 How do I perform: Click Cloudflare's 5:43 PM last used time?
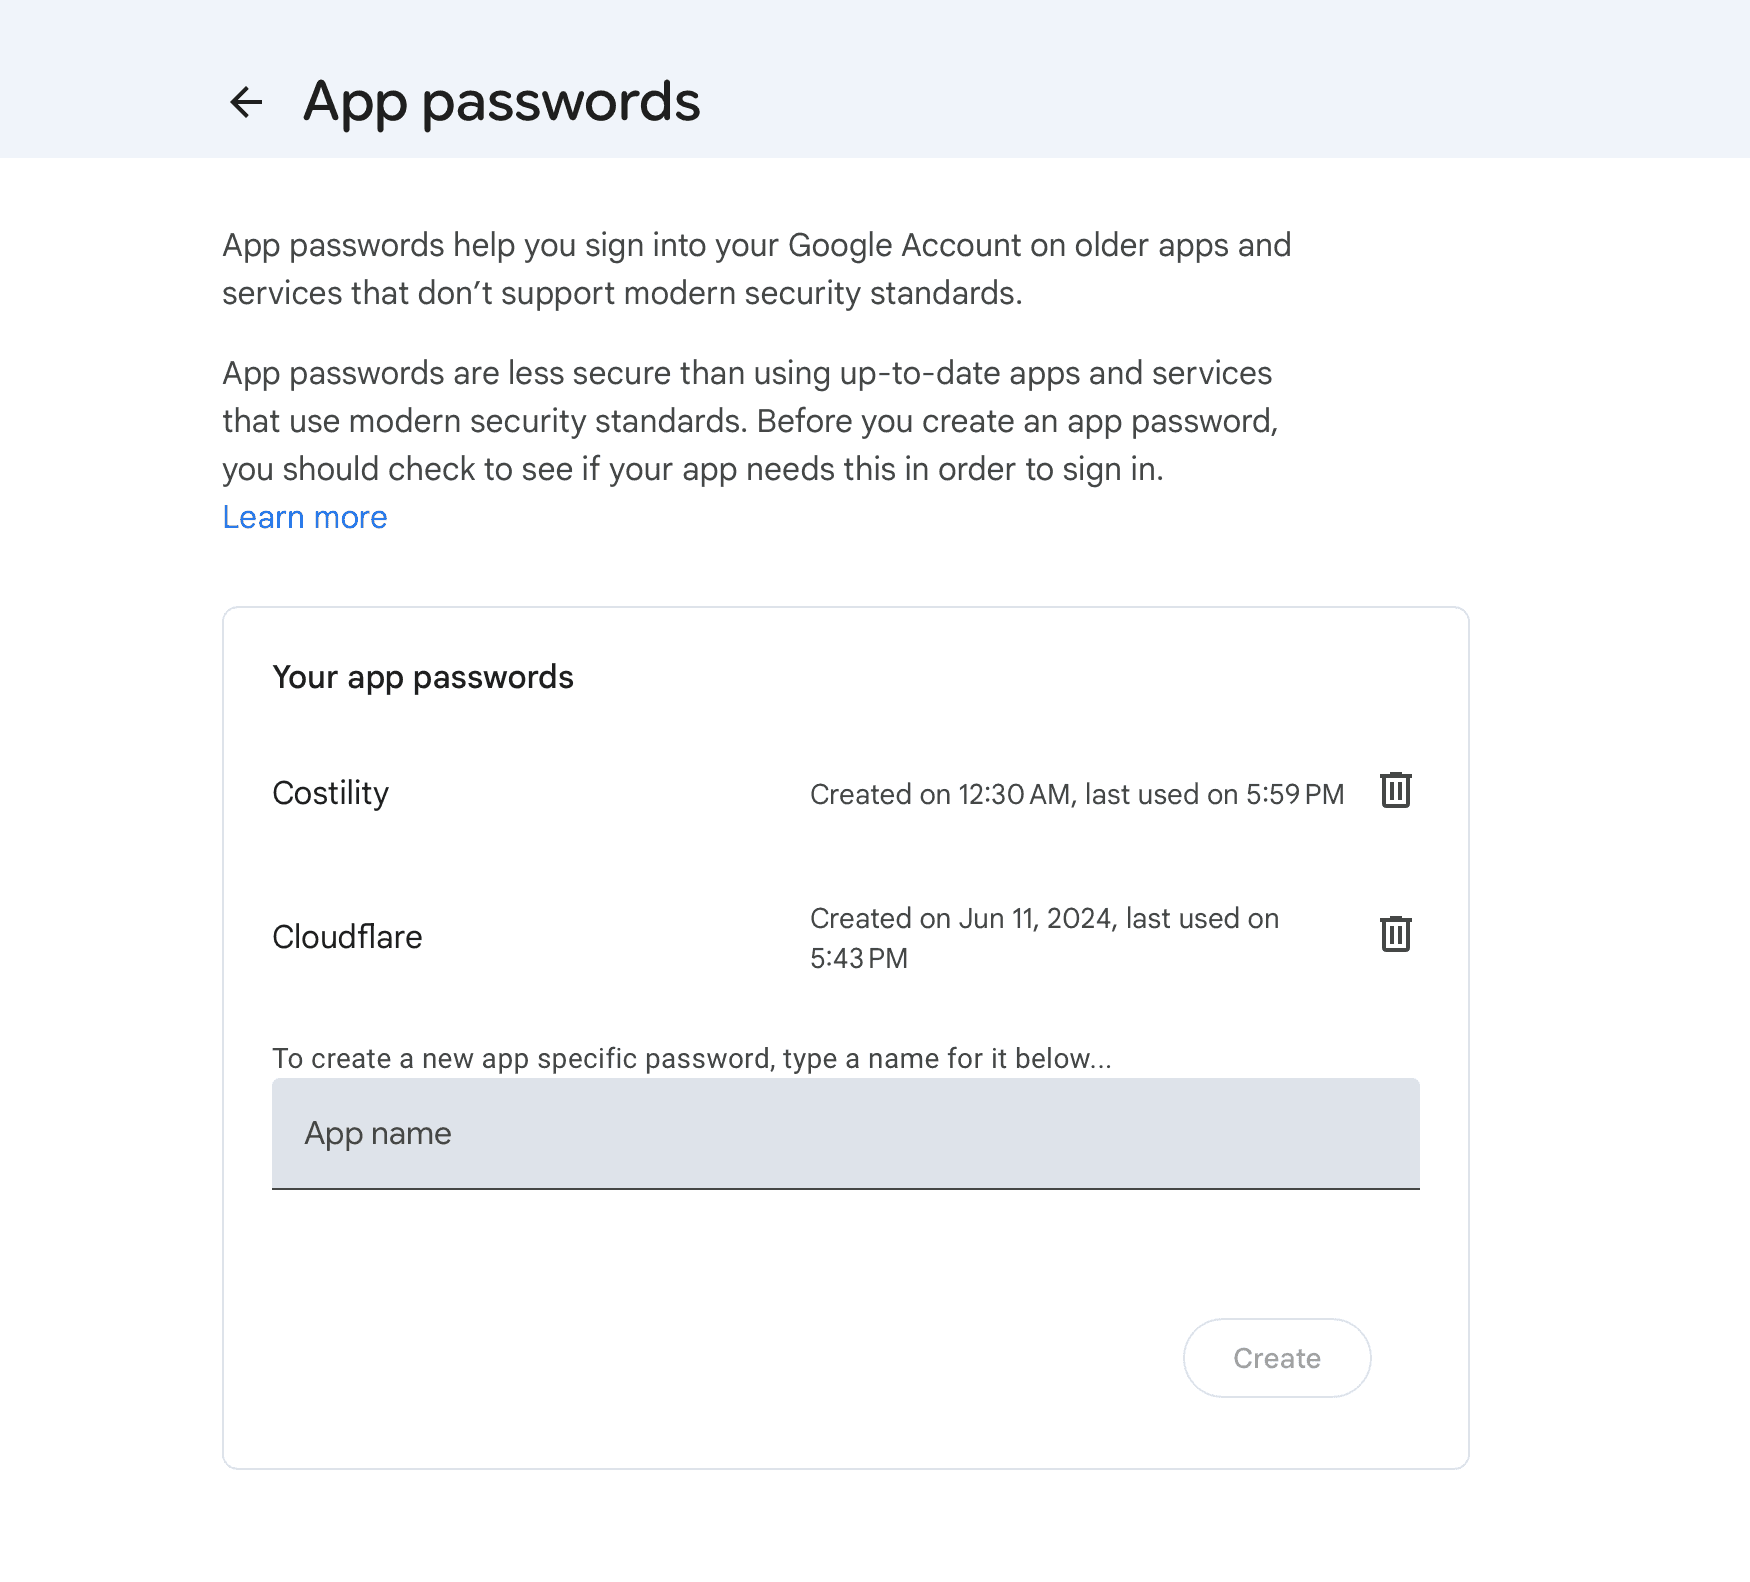(859, 958)
